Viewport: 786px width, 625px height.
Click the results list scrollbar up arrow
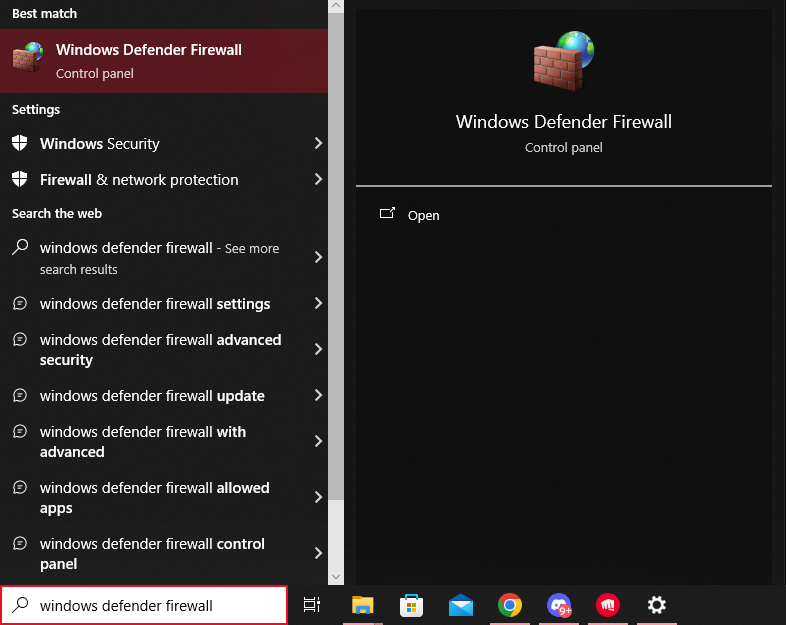(x=336, y=6)
